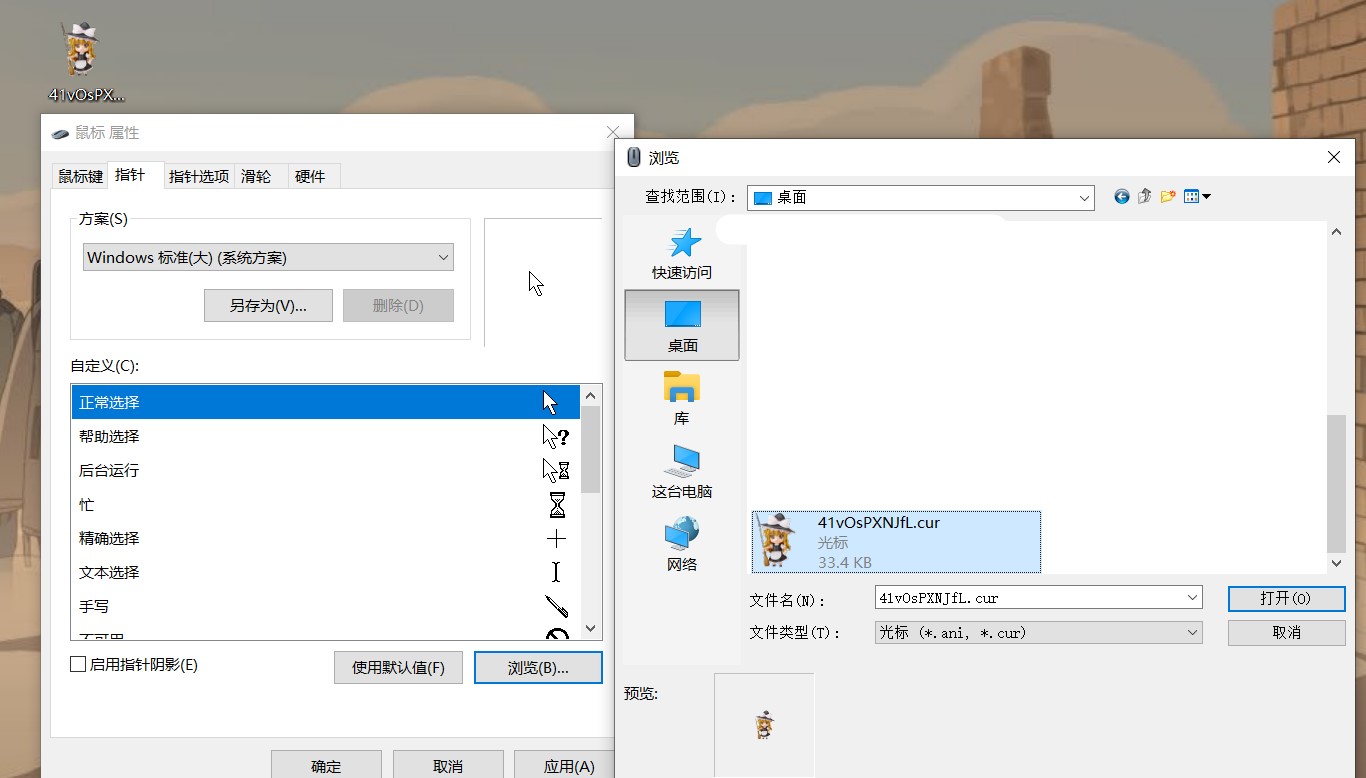Switch to the 指针选项 tab
The height and width of the screenshot is (778, 1366).
click(198, 176)
